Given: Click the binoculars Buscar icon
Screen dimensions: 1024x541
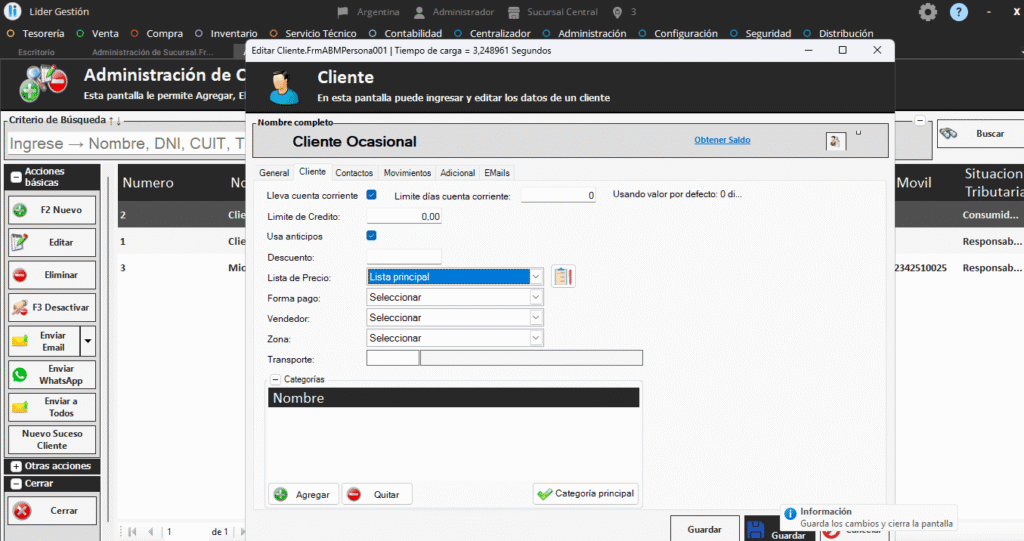Looking at the screenshot, I should tap(949, 134).
